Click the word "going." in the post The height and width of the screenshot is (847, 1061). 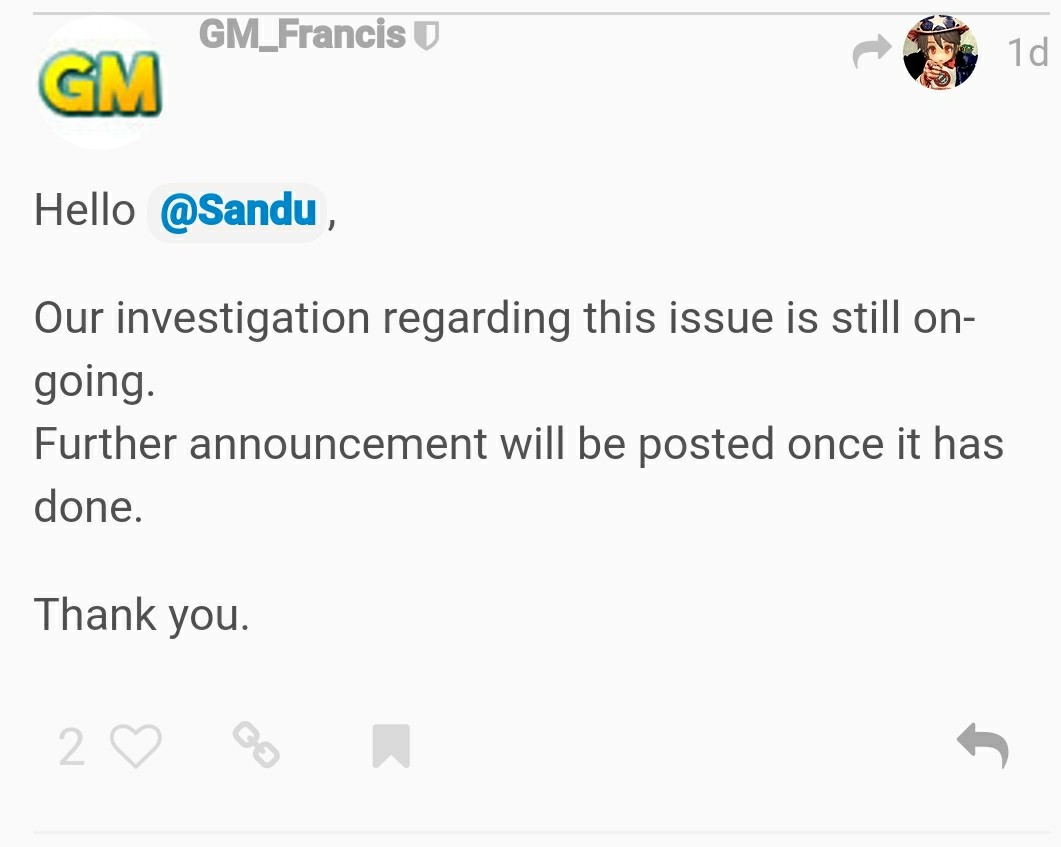(94, 382)
